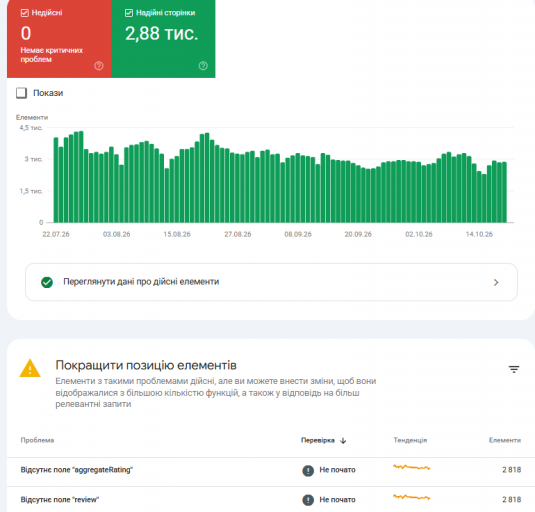The width and height of the screenshot is (535, 512).
Task: Click the 2 818 count in review row
Action: click(511, 500)
